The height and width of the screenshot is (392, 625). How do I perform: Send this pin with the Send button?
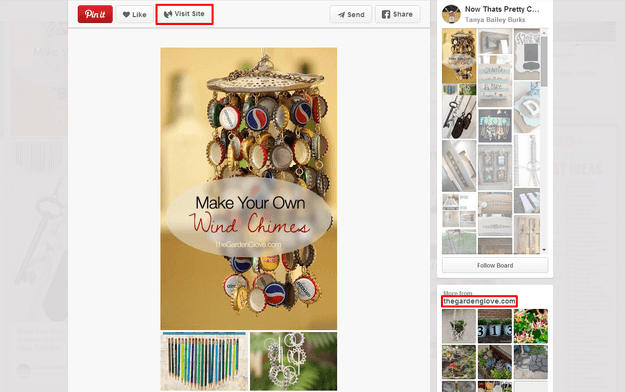point(351,14)
